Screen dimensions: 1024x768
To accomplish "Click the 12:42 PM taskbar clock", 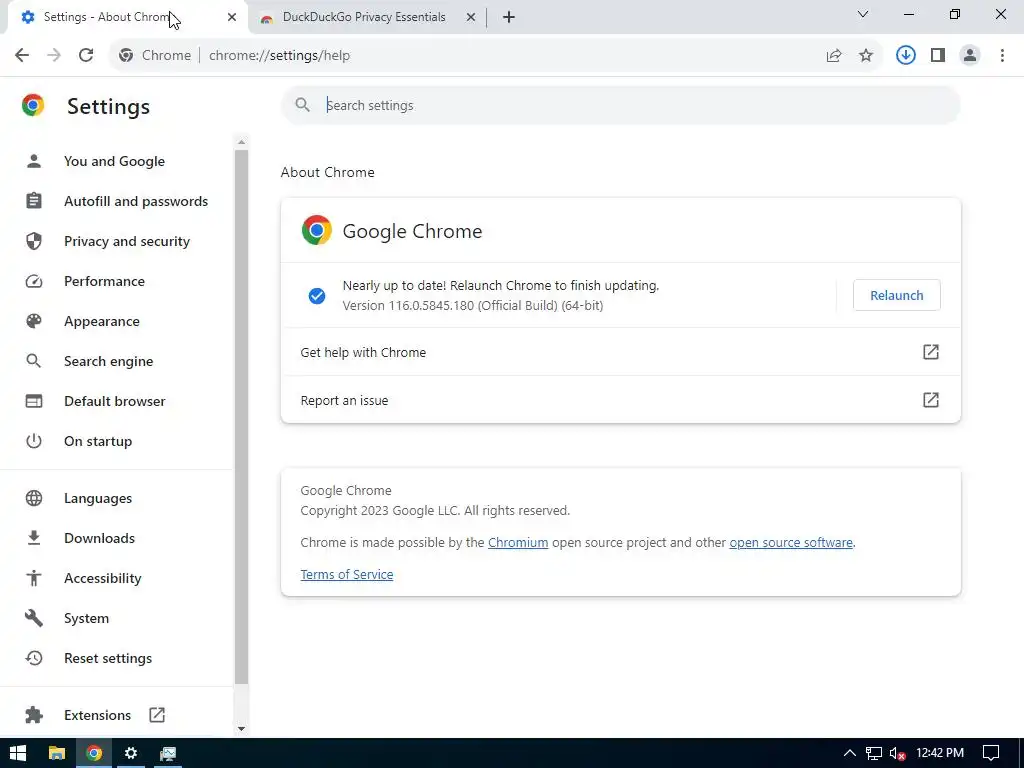I will coord(940,753).
